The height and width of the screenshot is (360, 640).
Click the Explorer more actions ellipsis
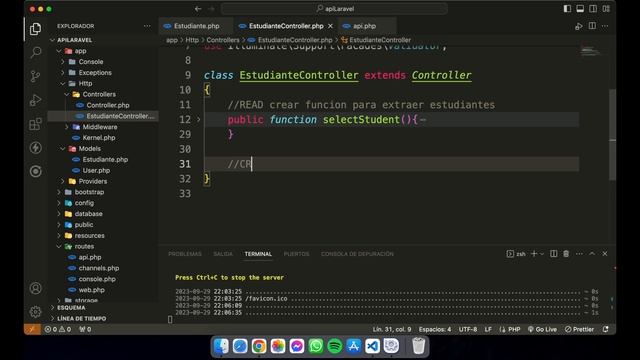[x=147, y=26]
